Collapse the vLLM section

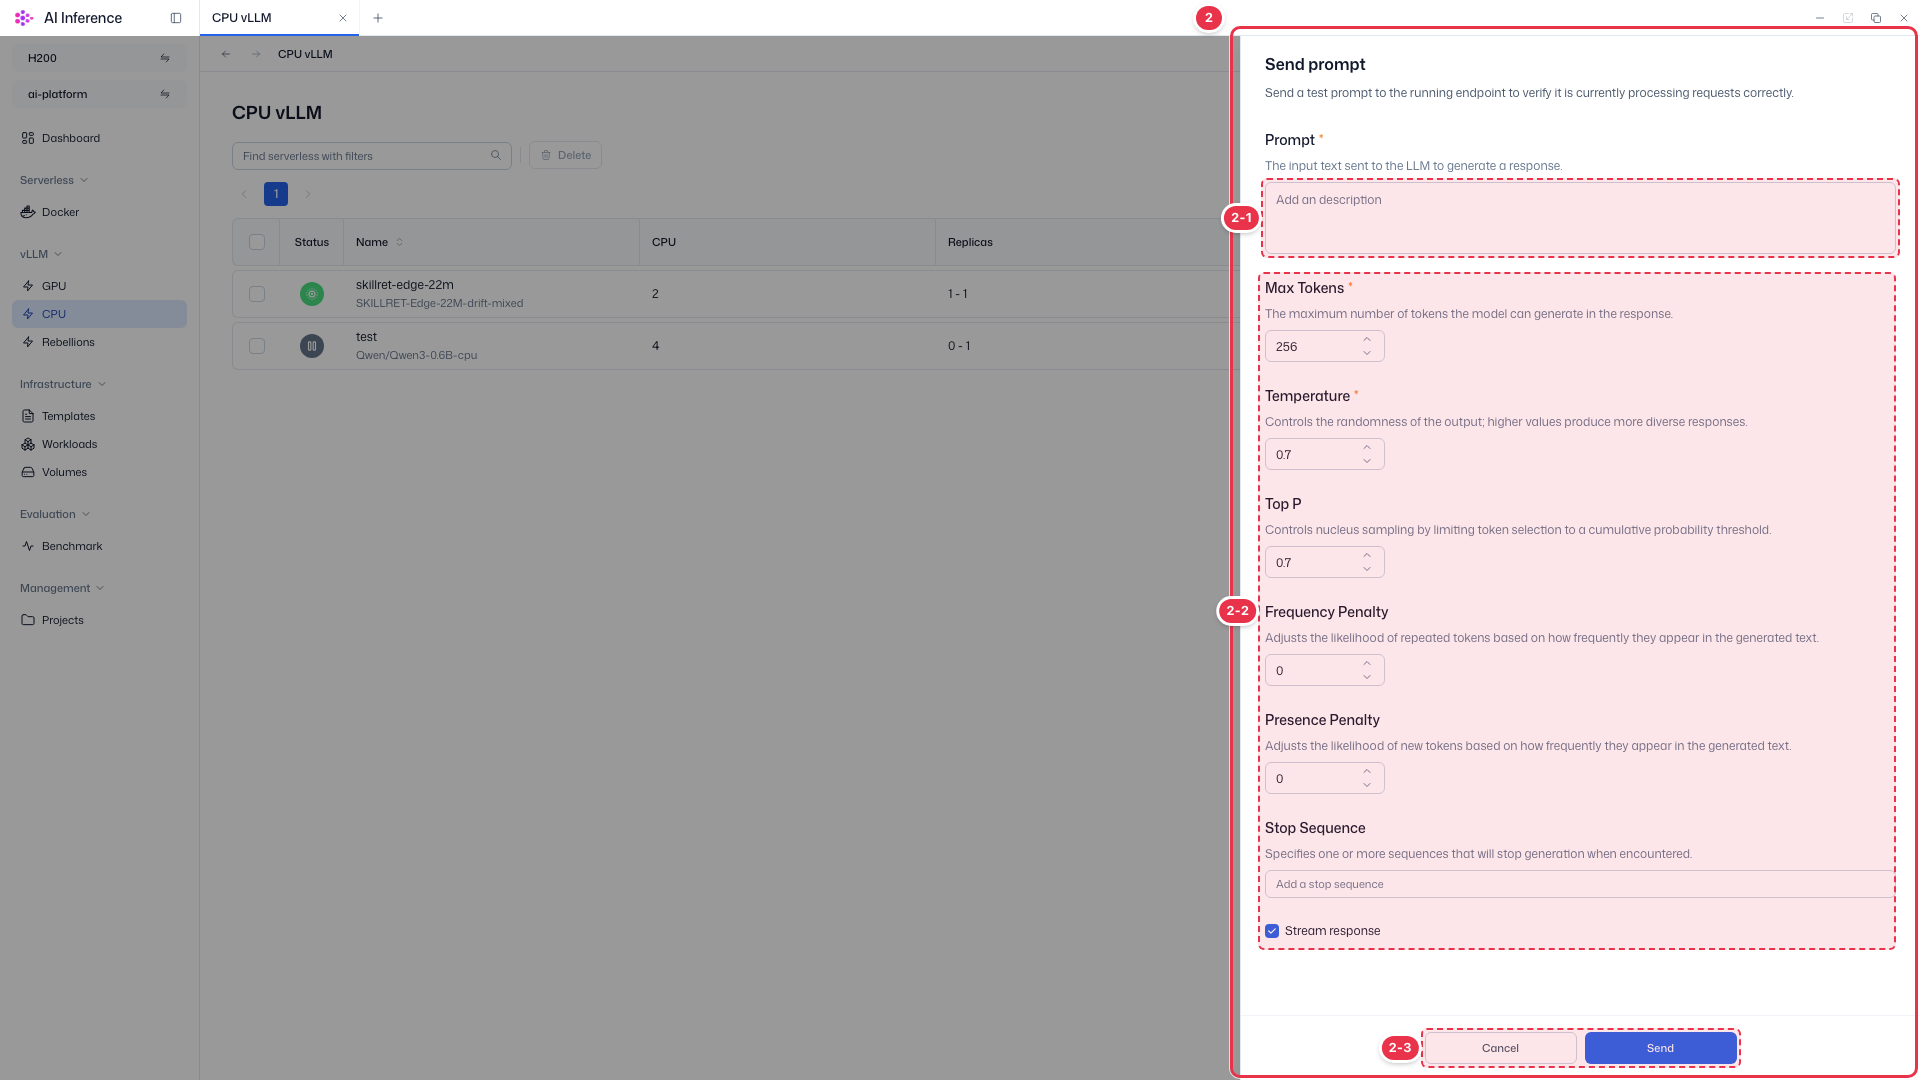(41, 254)
